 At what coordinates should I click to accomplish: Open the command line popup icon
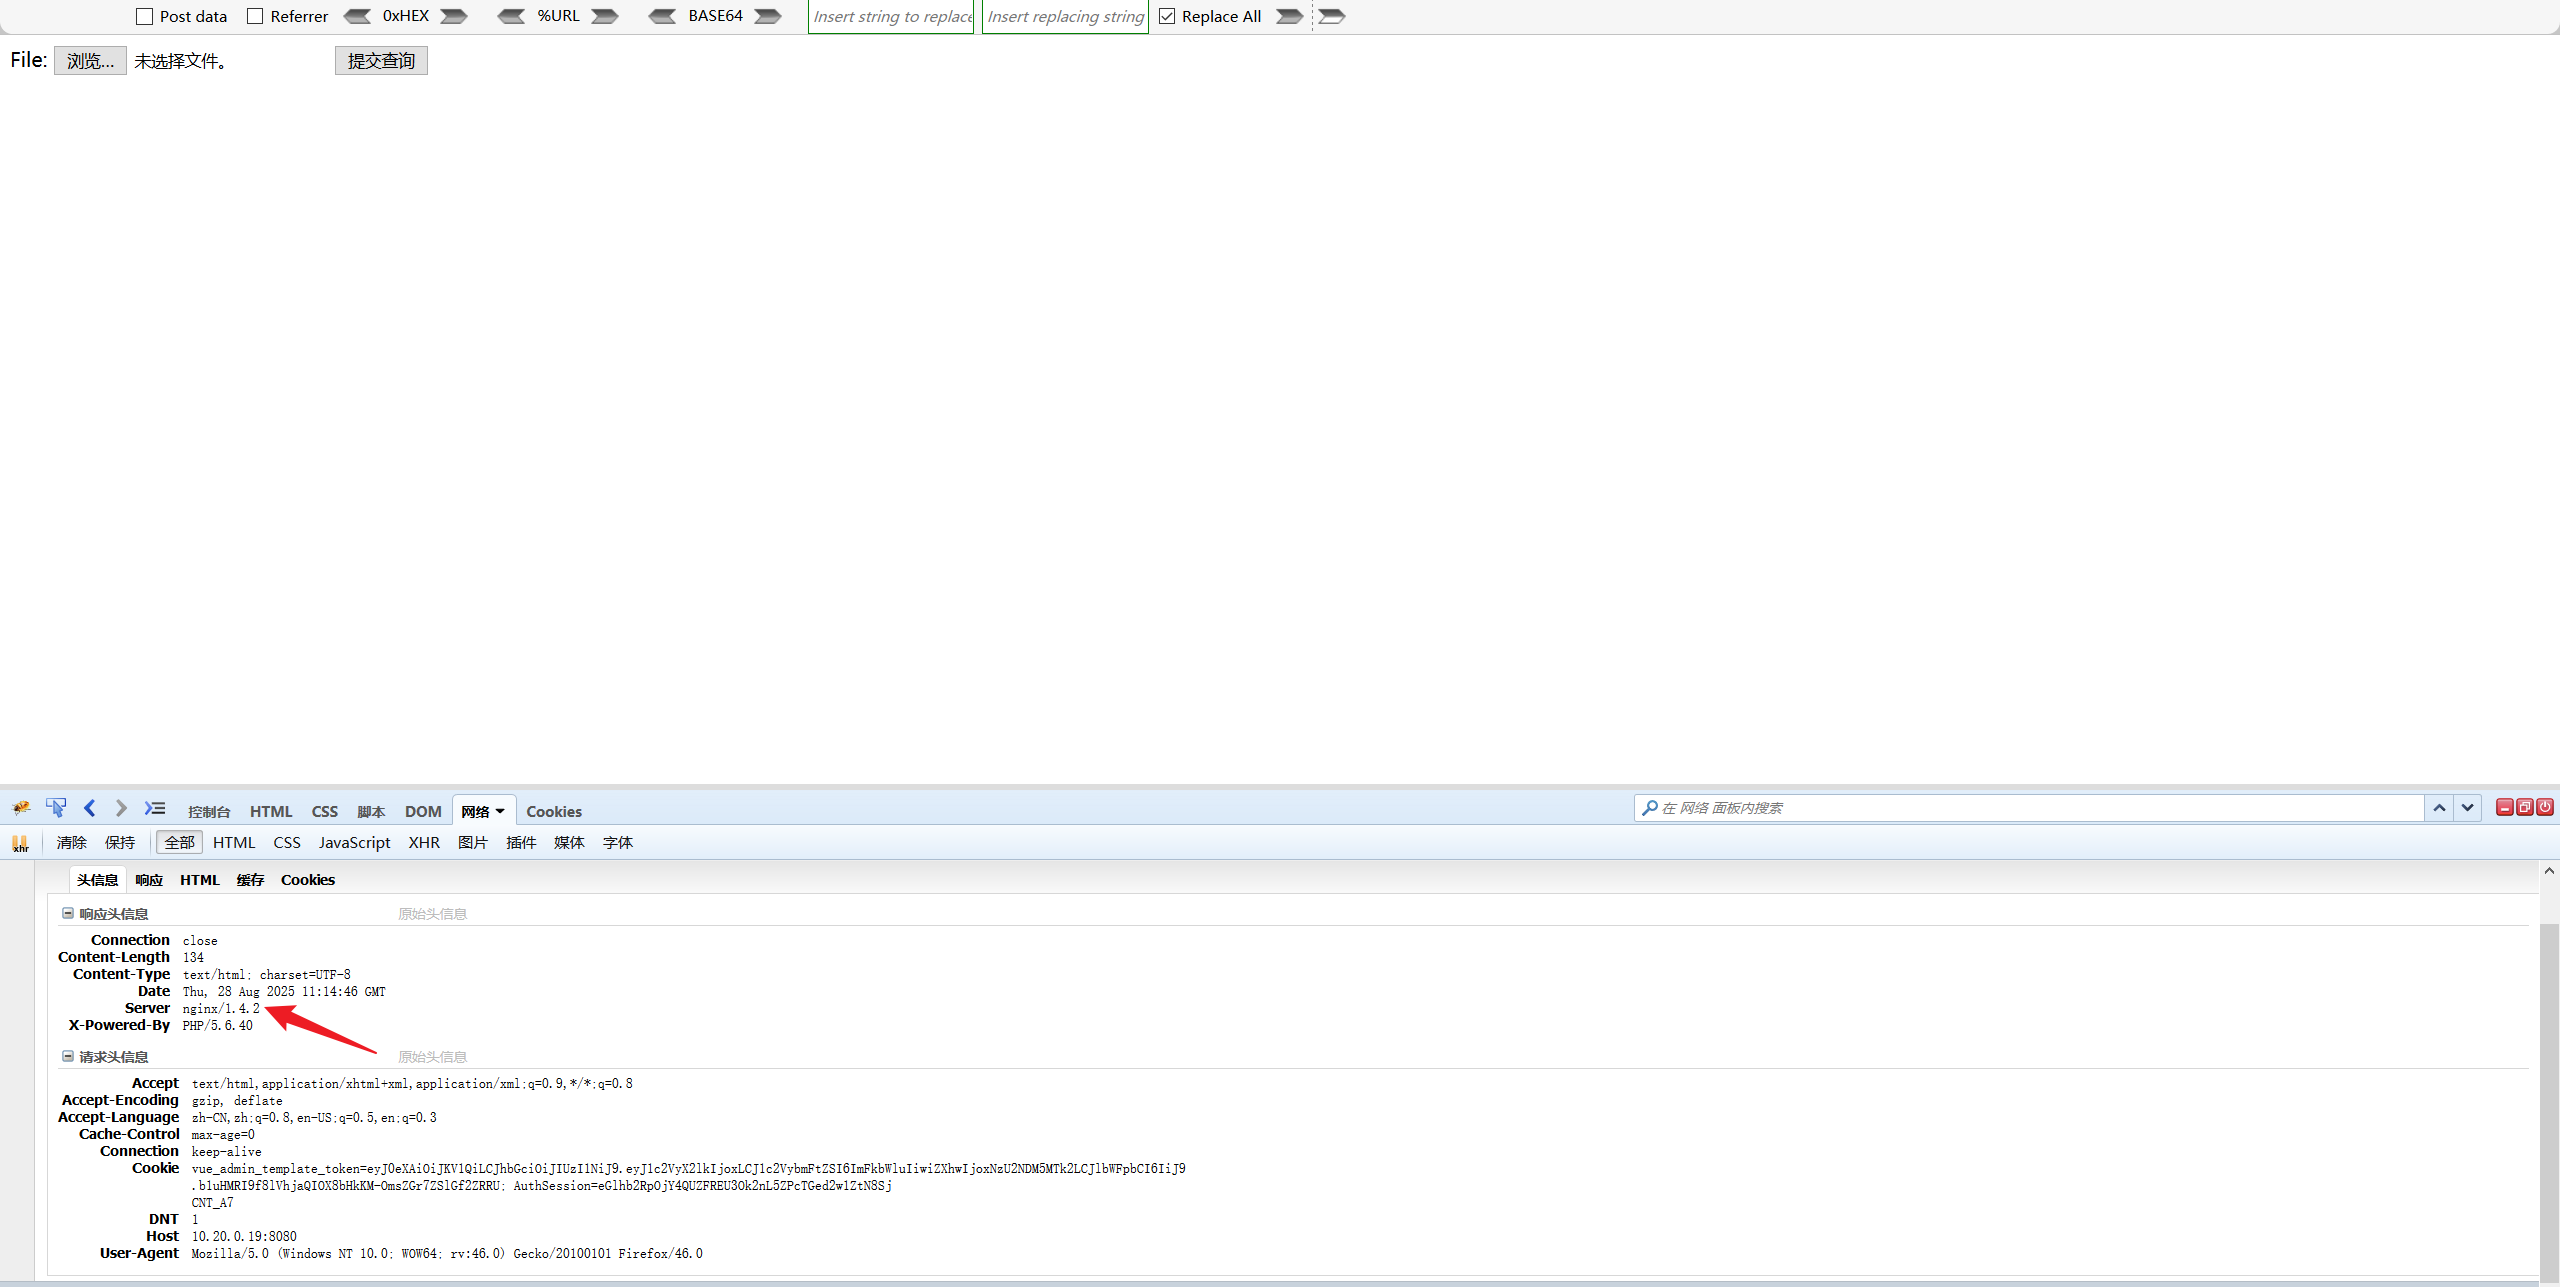pos(155,808)
